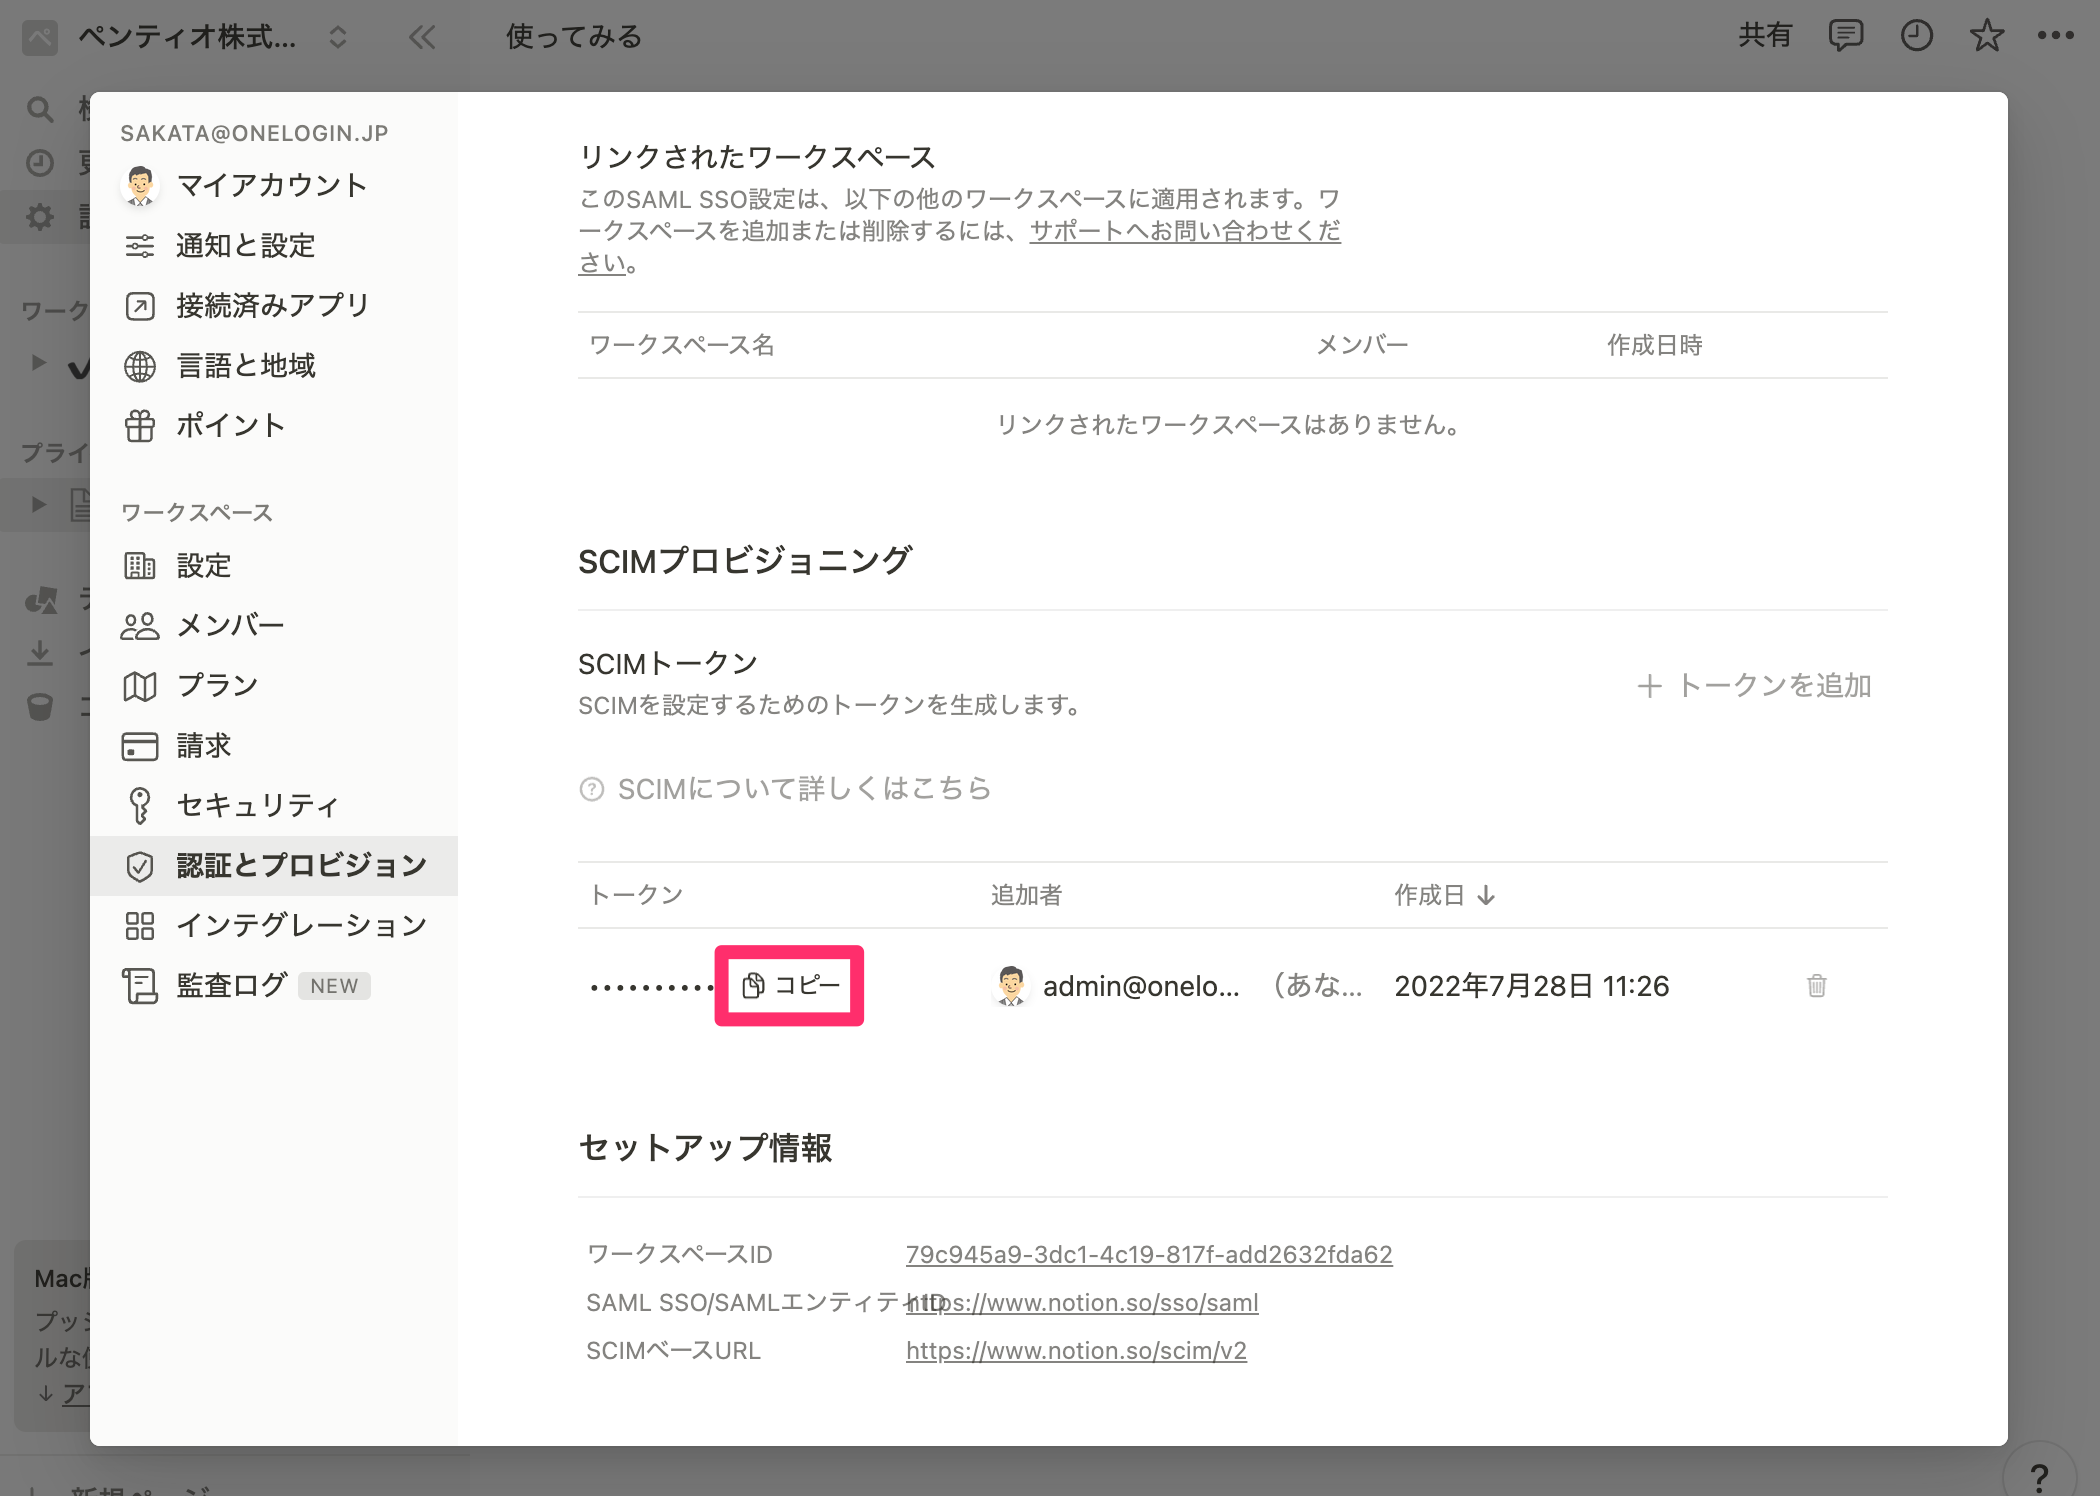The image size is (2100, 1496).
Task: Open インテグレーション settings page
Action: coord(273,926)
